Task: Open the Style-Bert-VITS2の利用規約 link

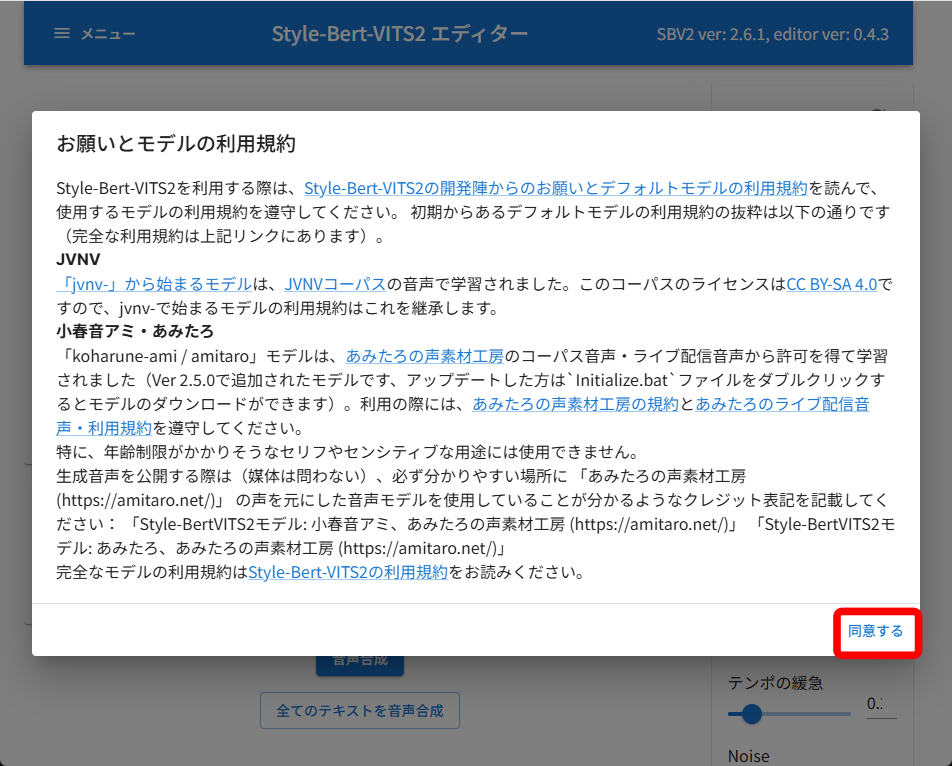Action: click(x=347, y=572)
